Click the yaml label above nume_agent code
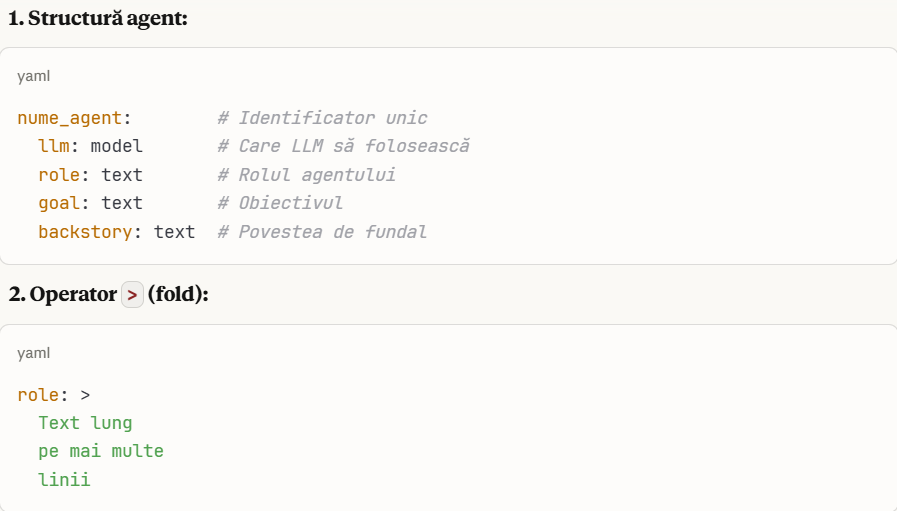The height and width of the screenshot is (511, 897). [34, 76]
